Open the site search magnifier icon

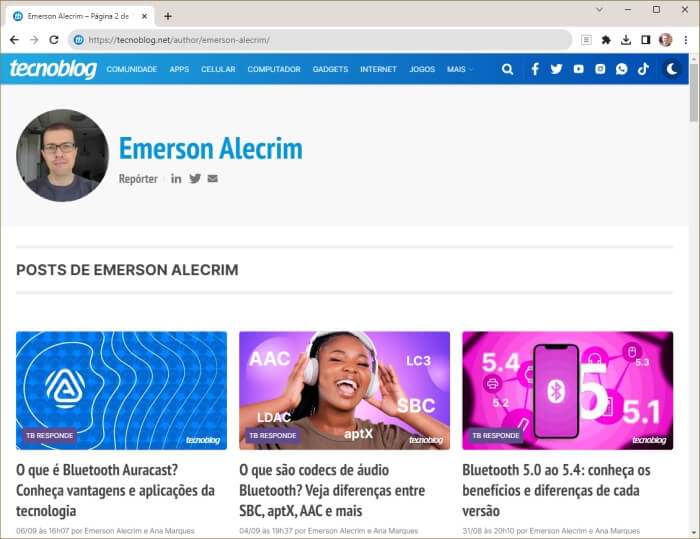point(507,69)
